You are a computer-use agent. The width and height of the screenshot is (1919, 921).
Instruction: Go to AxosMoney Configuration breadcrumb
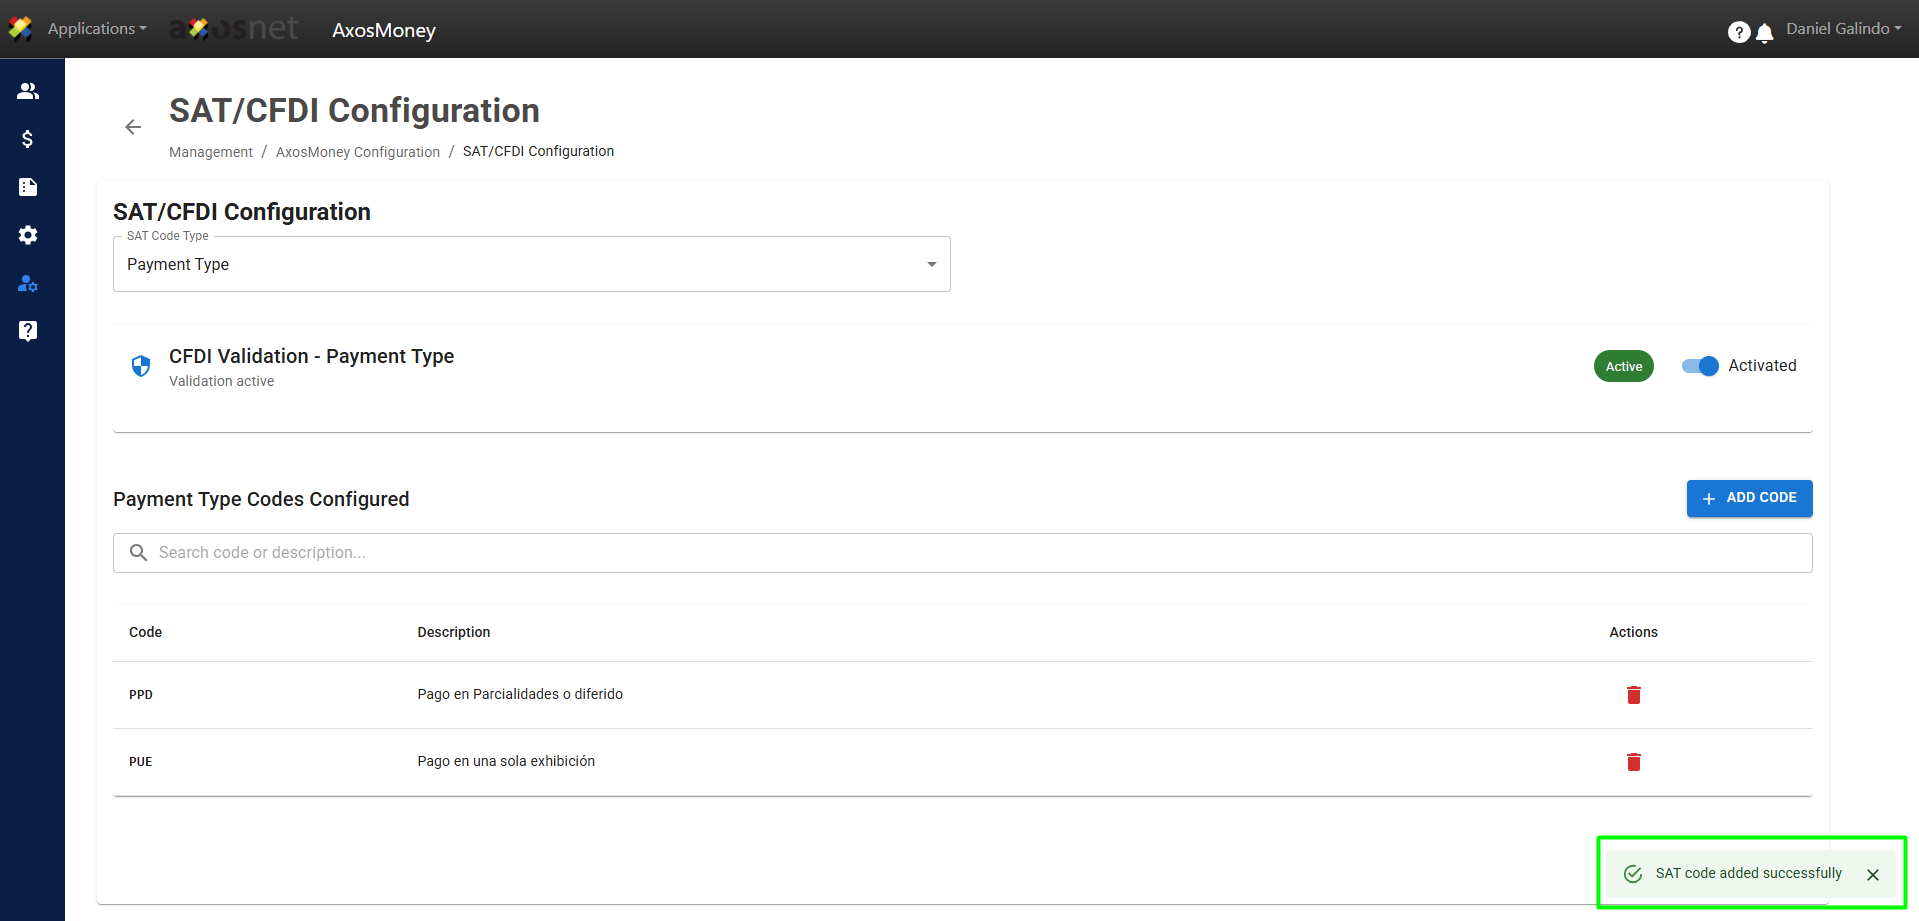click(358, 152)
